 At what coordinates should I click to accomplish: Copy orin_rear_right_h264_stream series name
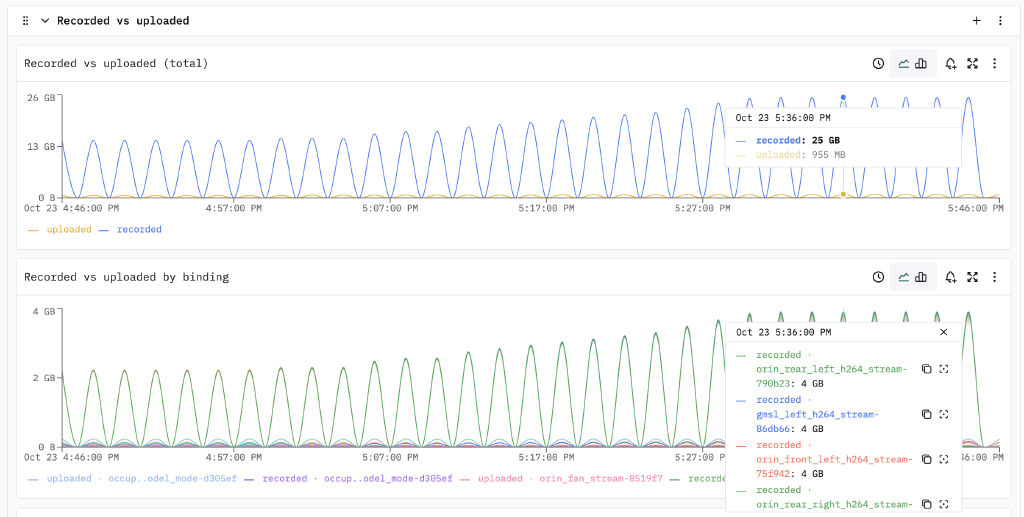[926, 504]
